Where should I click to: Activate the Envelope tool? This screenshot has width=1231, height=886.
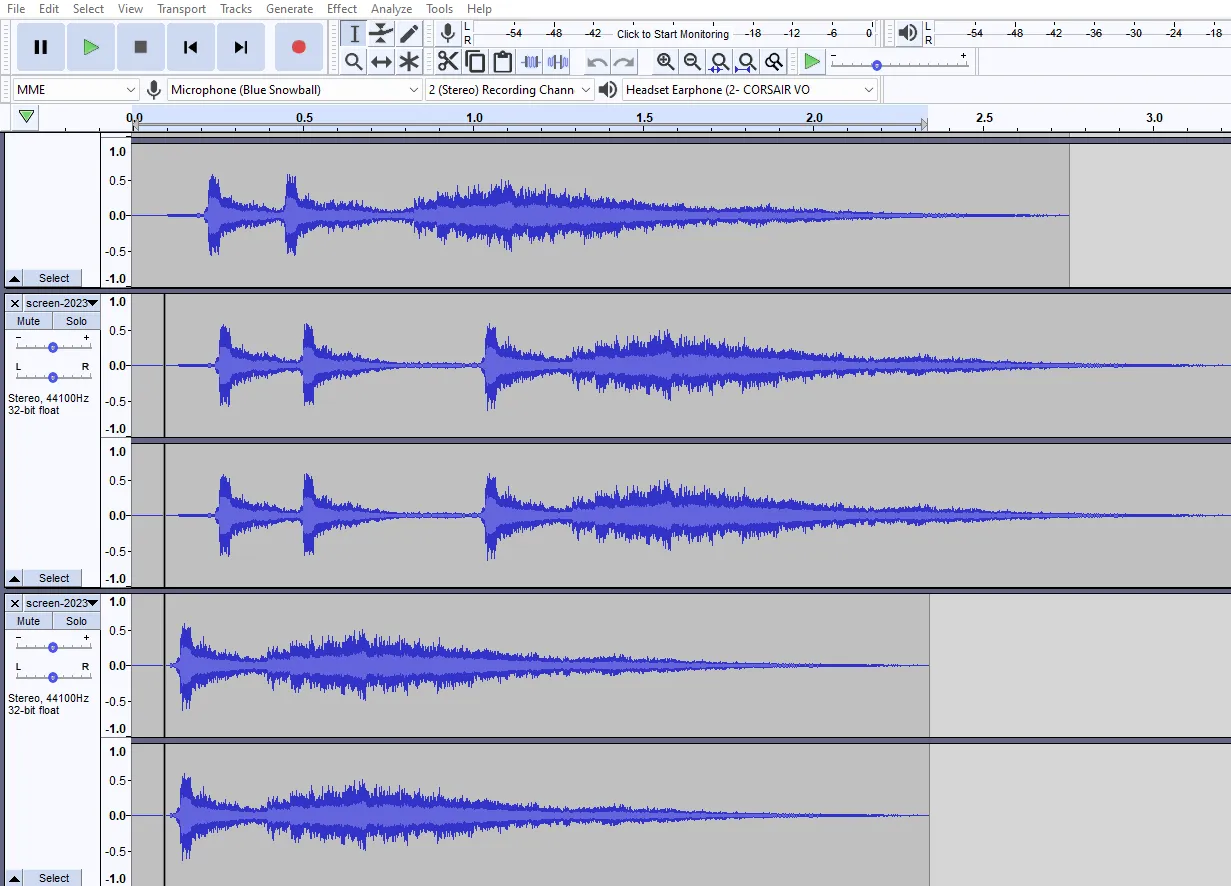click(x=381, y=33)
